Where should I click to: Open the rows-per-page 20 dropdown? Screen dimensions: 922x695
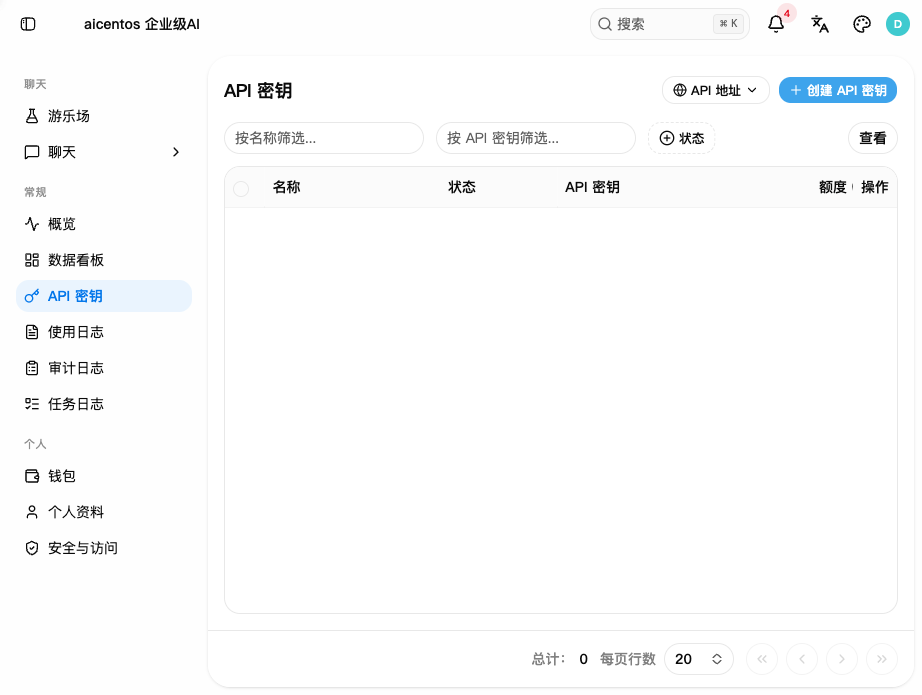[x=699, y=659]
